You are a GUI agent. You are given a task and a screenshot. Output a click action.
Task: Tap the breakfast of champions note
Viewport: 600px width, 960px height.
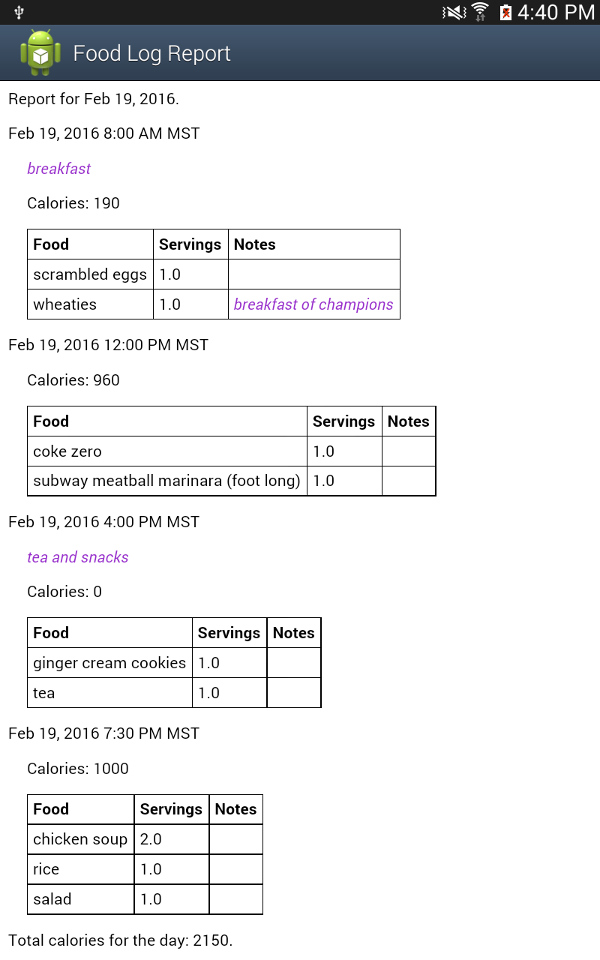[313, 304]
